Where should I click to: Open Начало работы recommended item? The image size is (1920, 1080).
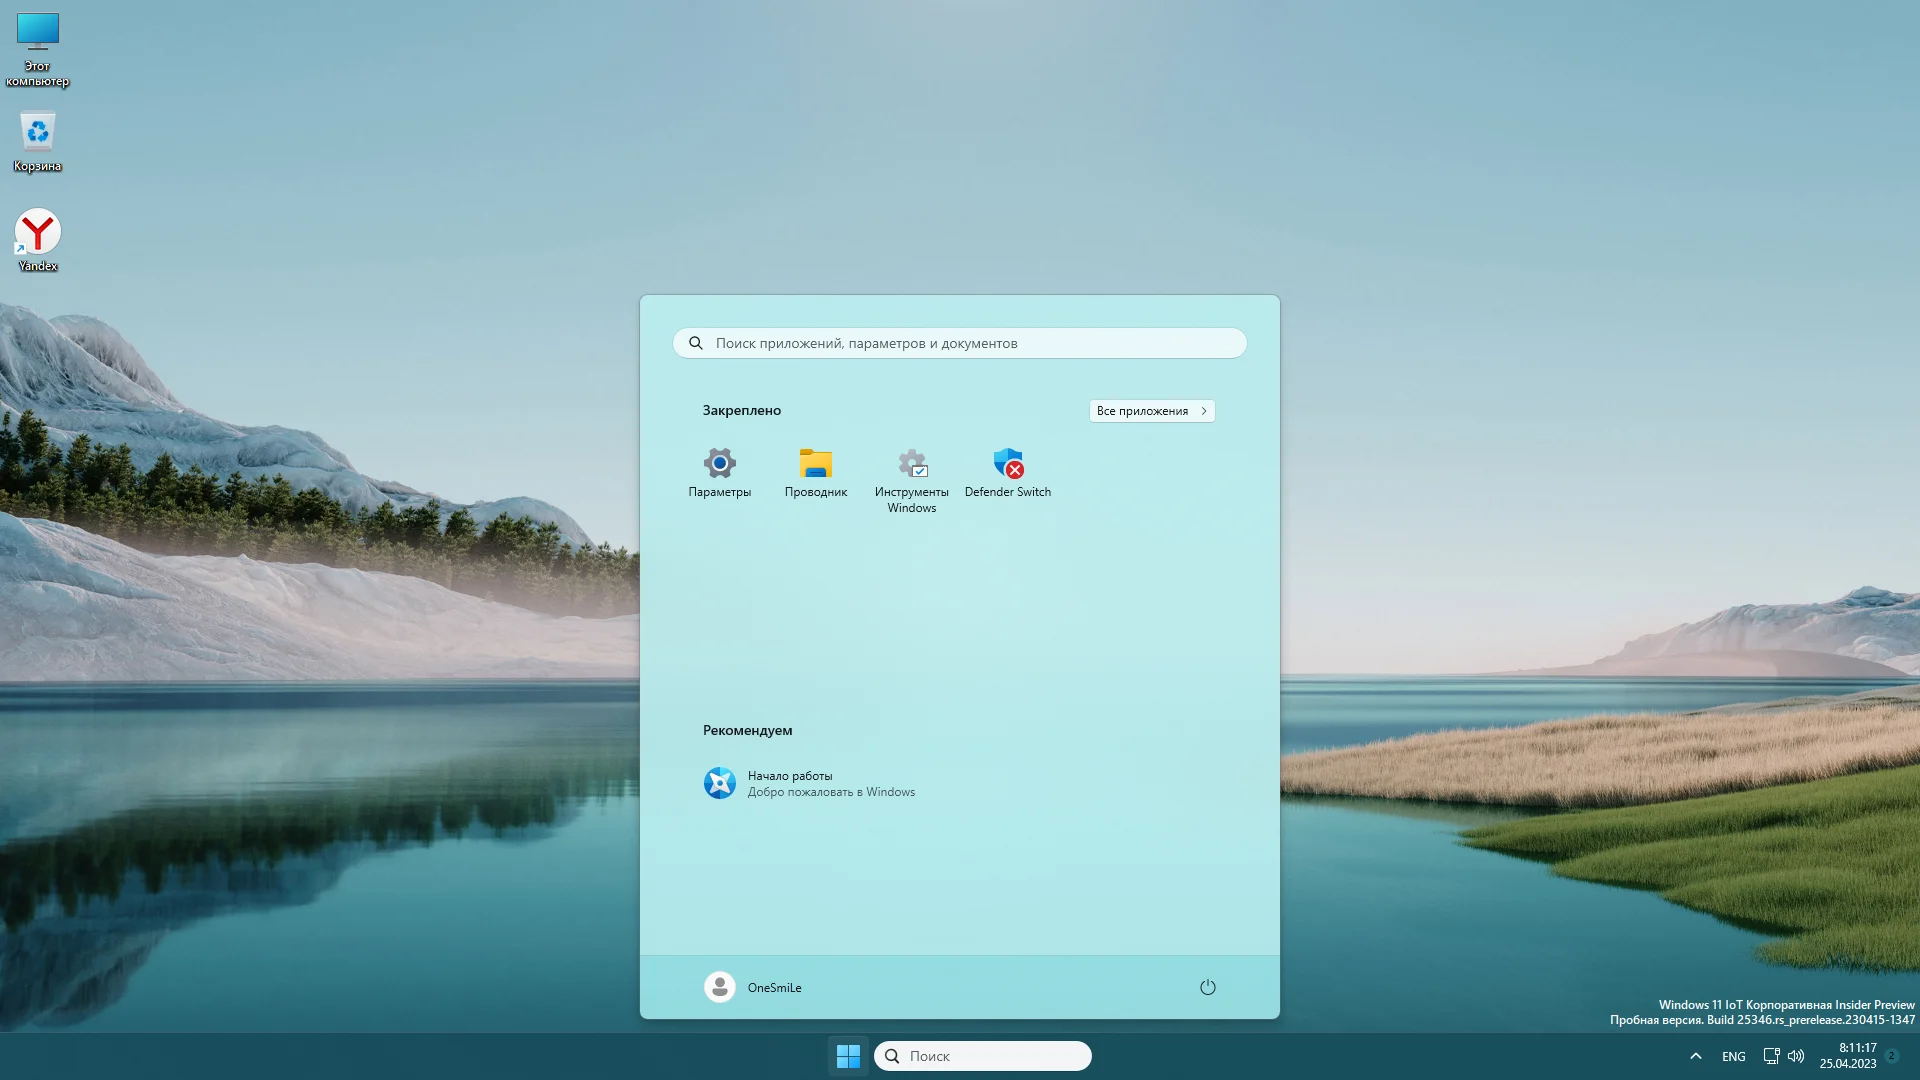click(x=808, y=783)
